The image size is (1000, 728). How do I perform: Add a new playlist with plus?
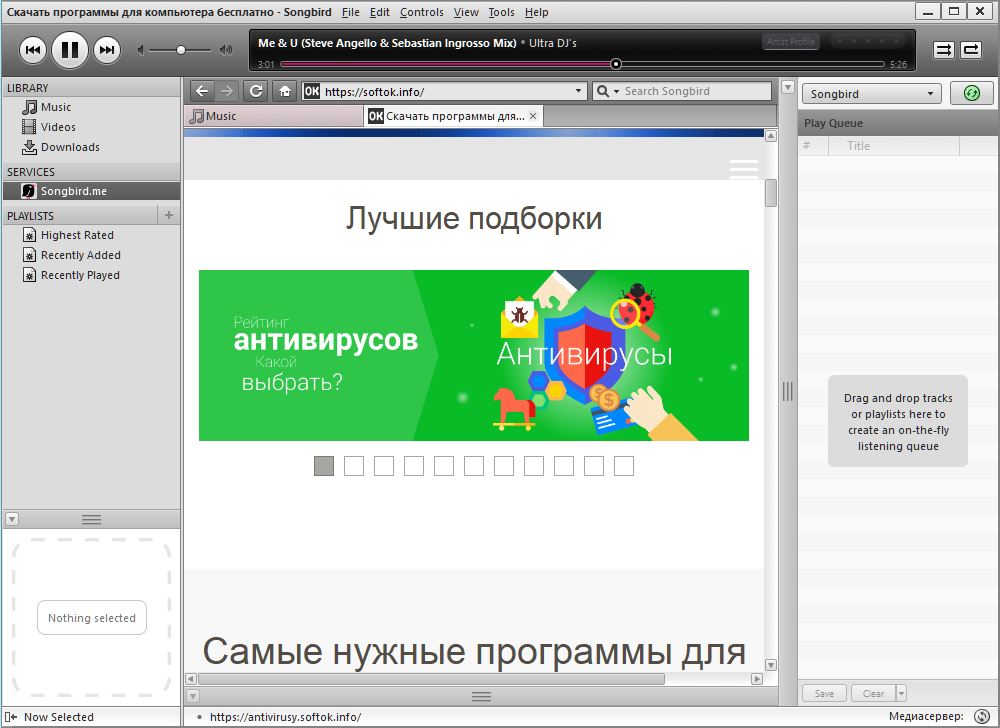(x=169, y=215)
